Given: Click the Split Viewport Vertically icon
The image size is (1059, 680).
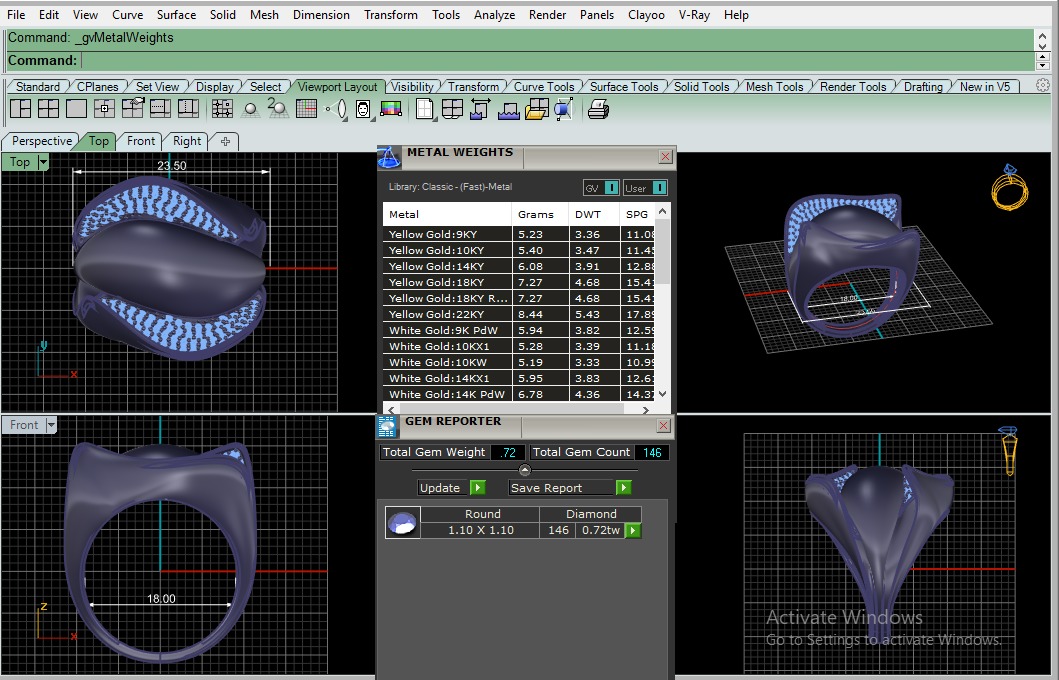Looking at the screenshot, I should [x=188, y=109].
